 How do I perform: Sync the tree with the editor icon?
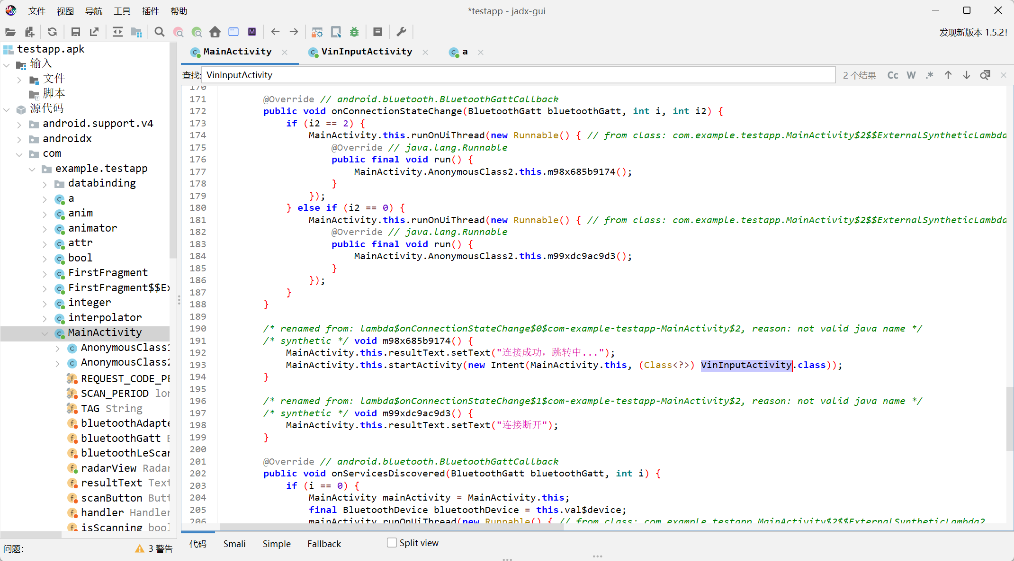click(118, 32)
